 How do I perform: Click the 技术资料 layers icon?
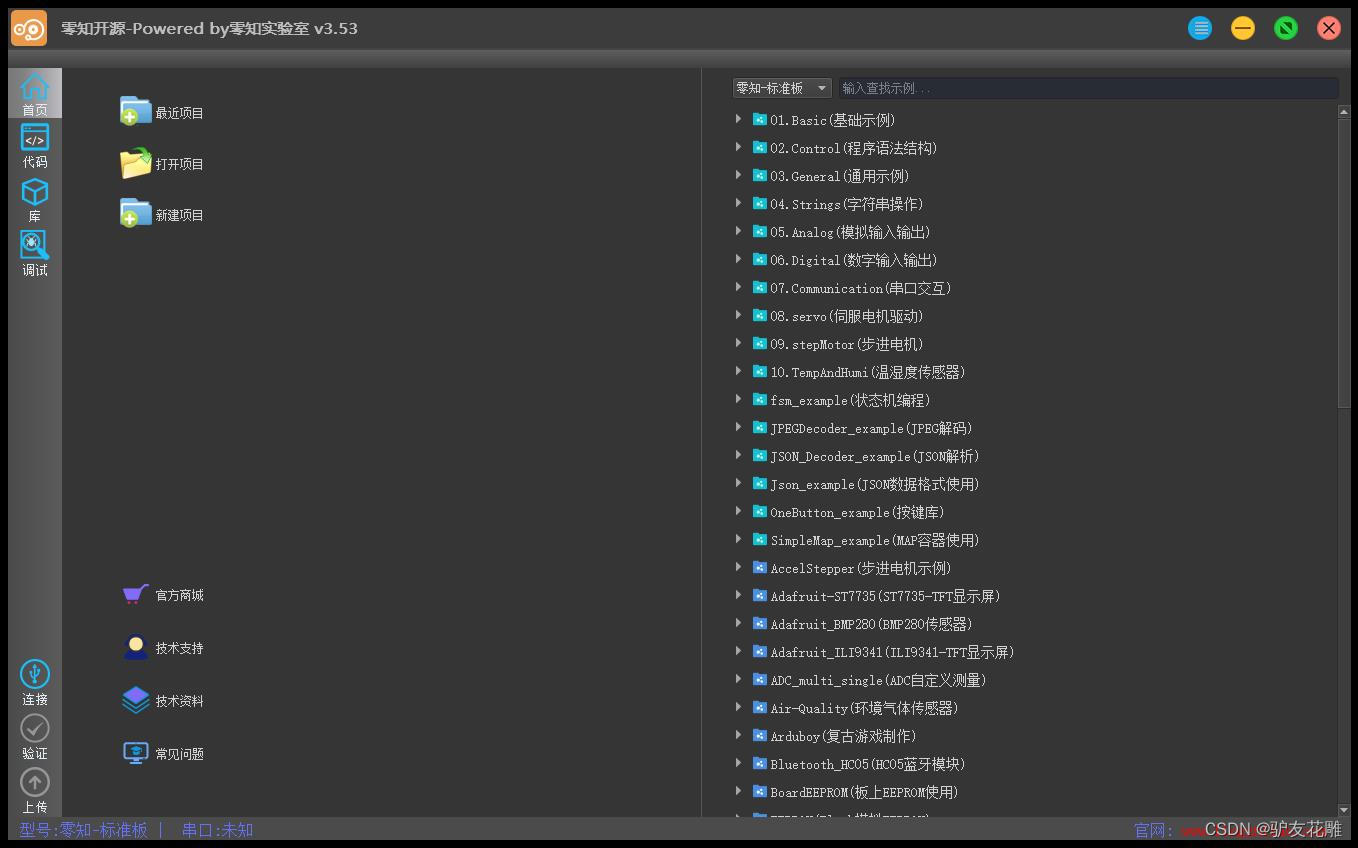[135, 700]
